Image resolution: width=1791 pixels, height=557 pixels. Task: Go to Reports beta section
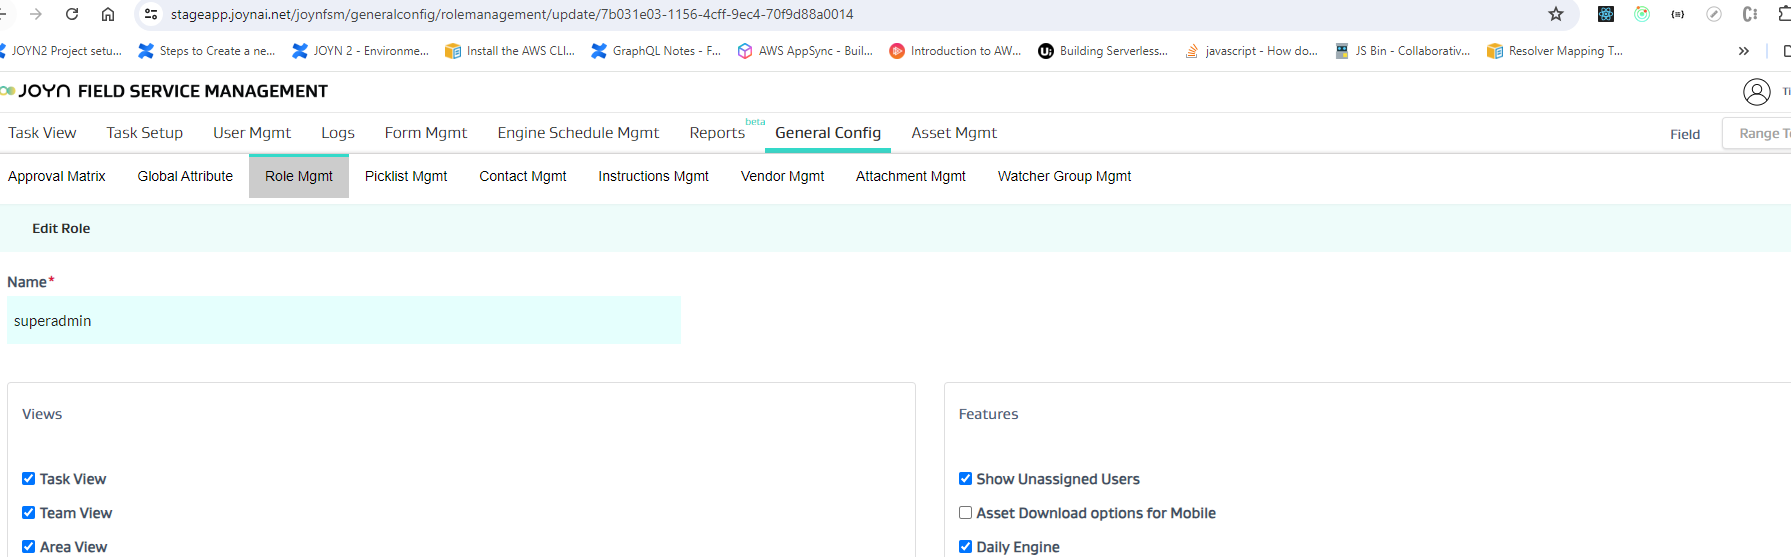[717, 133]
